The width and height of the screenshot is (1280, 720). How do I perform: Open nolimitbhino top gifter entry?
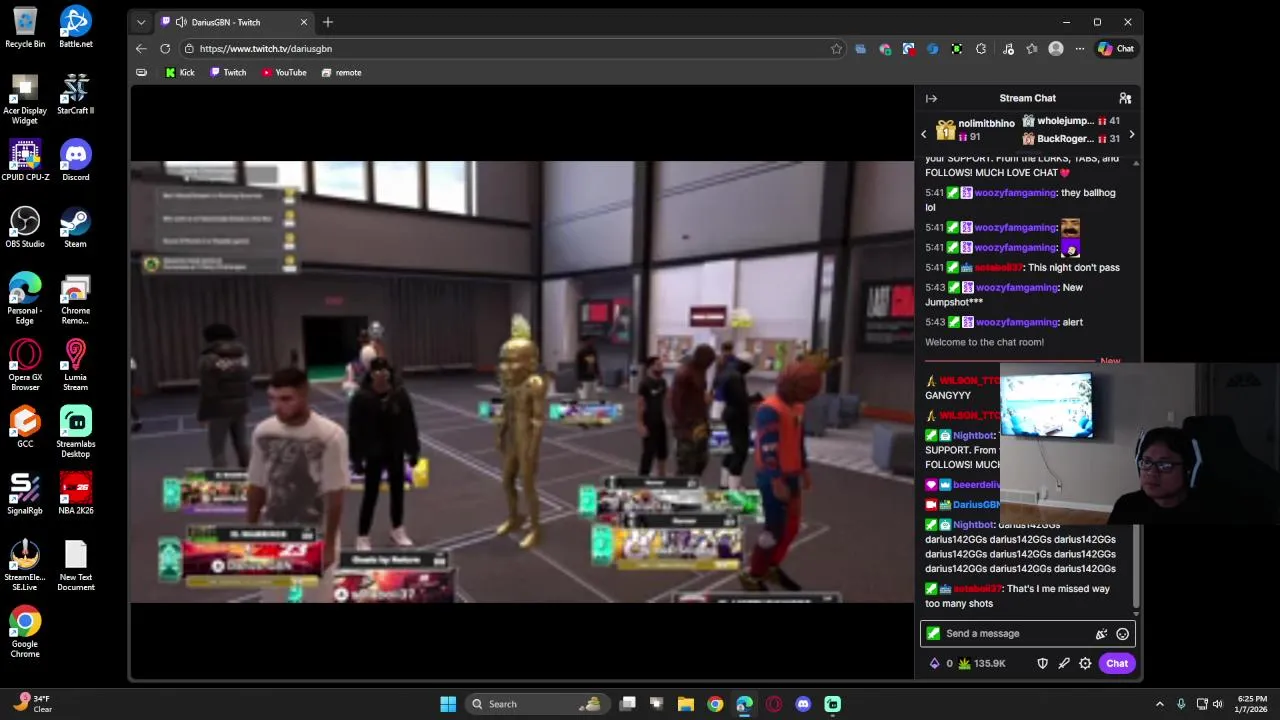click(x=974, y=130)
